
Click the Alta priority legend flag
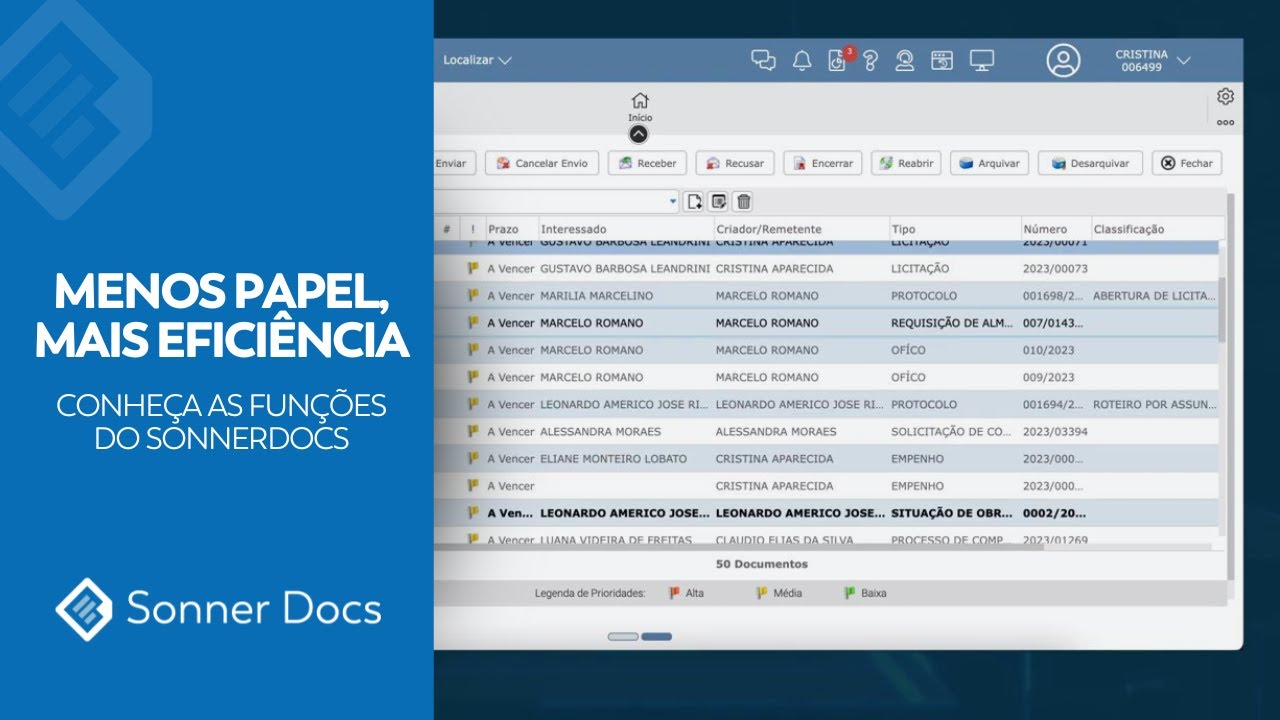[674, 593]
